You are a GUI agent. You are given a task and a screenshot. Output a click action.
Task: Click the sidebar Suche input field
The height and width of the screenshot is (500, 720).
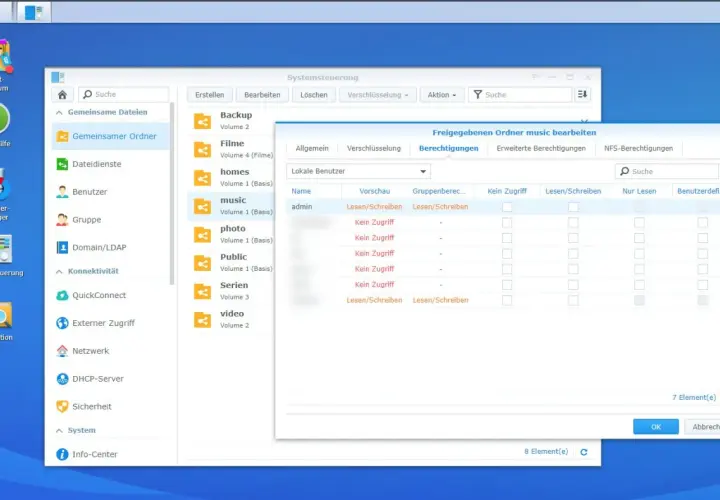[x=124, y=94]
